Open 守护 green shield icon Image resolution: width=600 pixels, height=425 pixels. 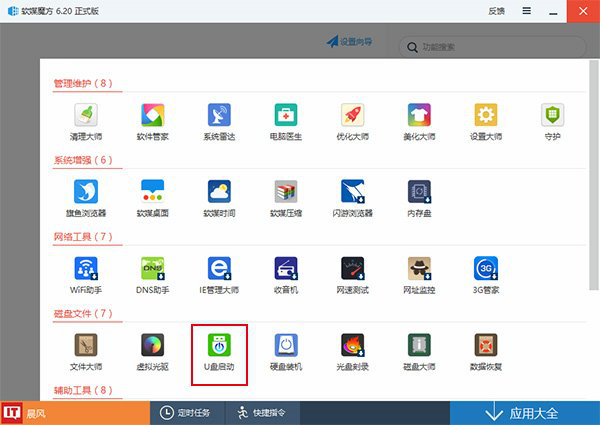(x=552, y=115)
